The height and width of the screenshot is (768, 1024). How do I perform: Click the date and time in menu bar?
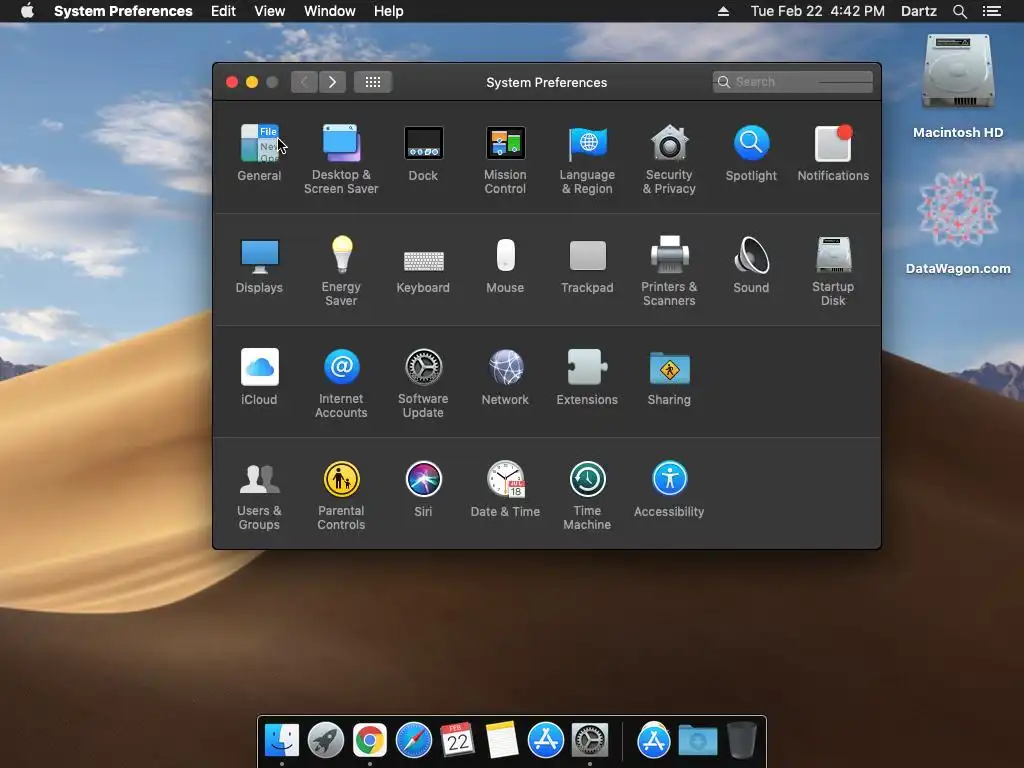[818, 11]
